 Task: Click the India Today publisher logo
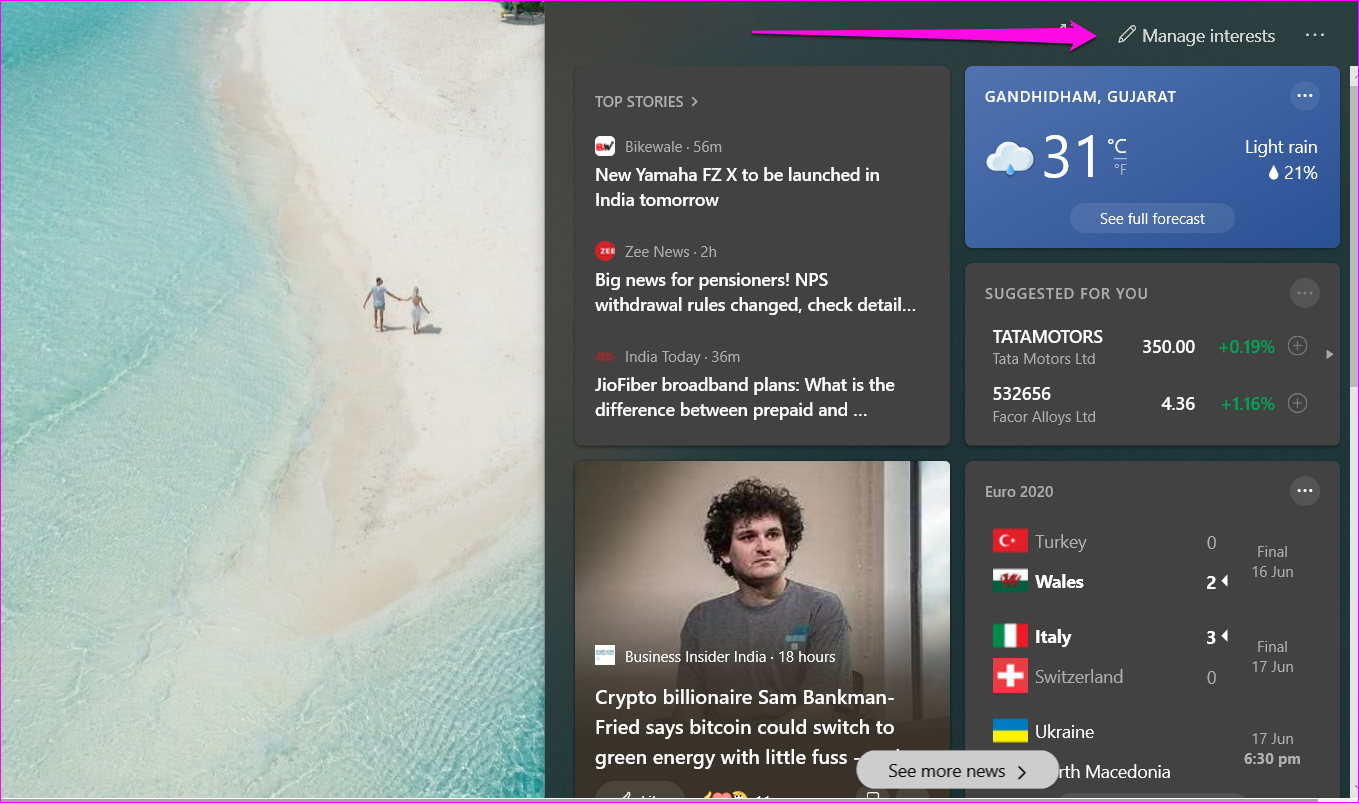604,356
